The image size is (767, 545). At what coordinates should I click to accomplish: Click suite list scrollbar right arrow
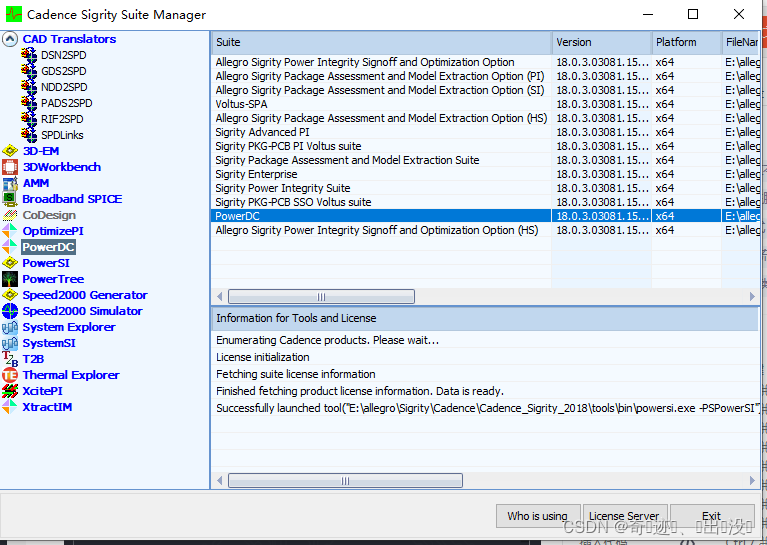[x=752, y=296]
